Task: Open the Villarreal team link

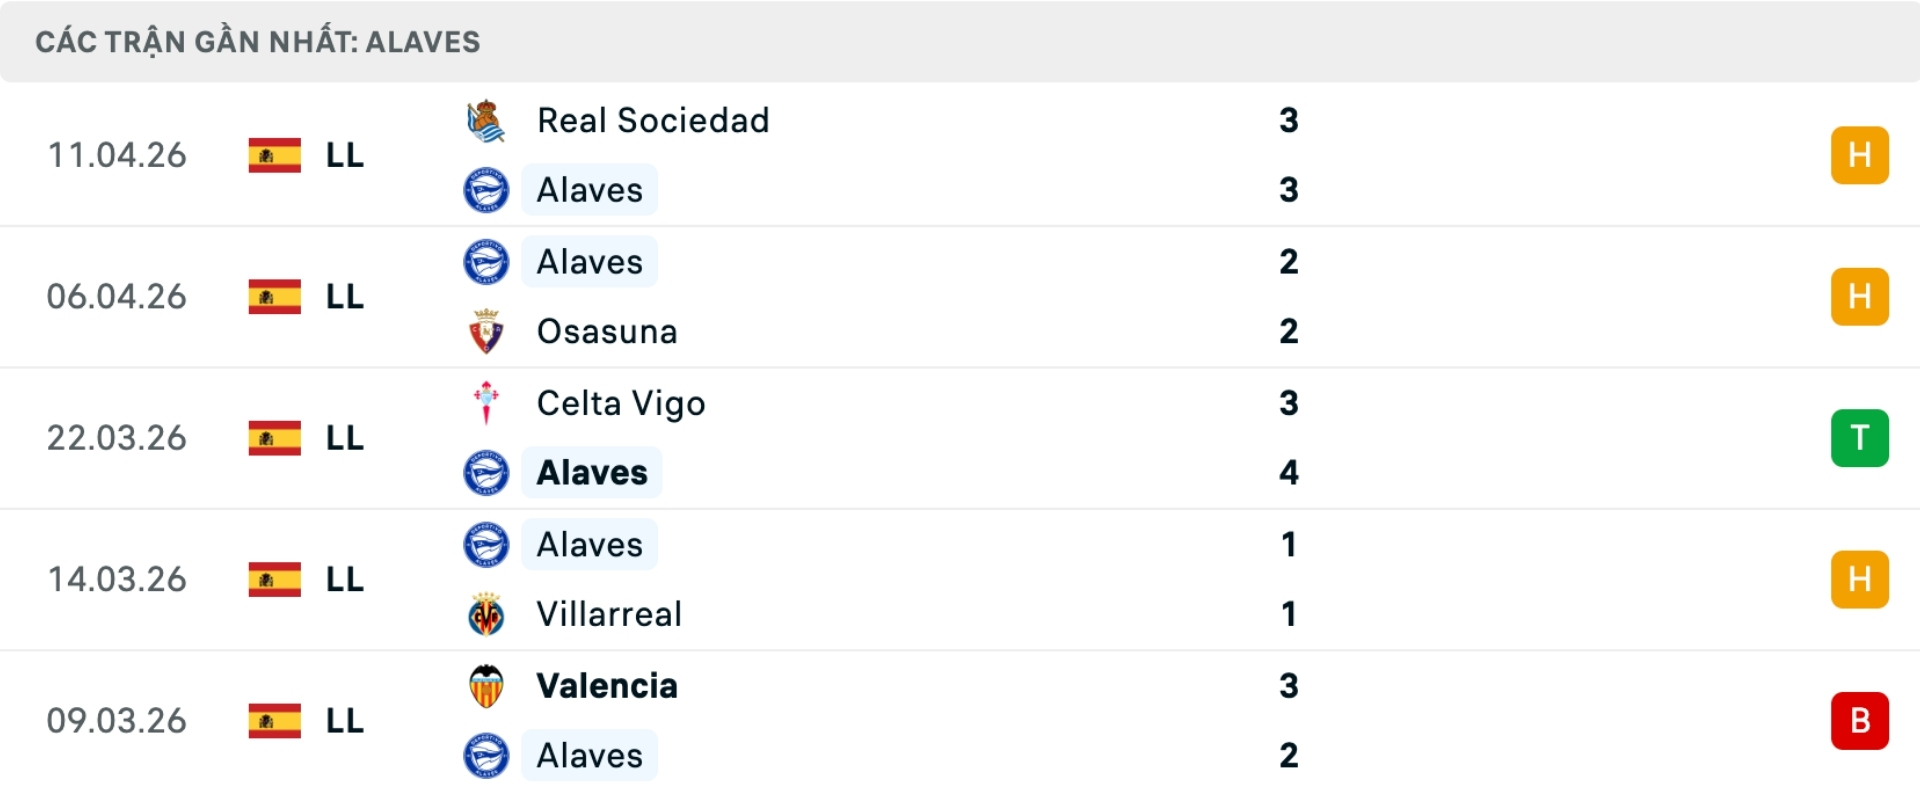Action: point(609,614)
